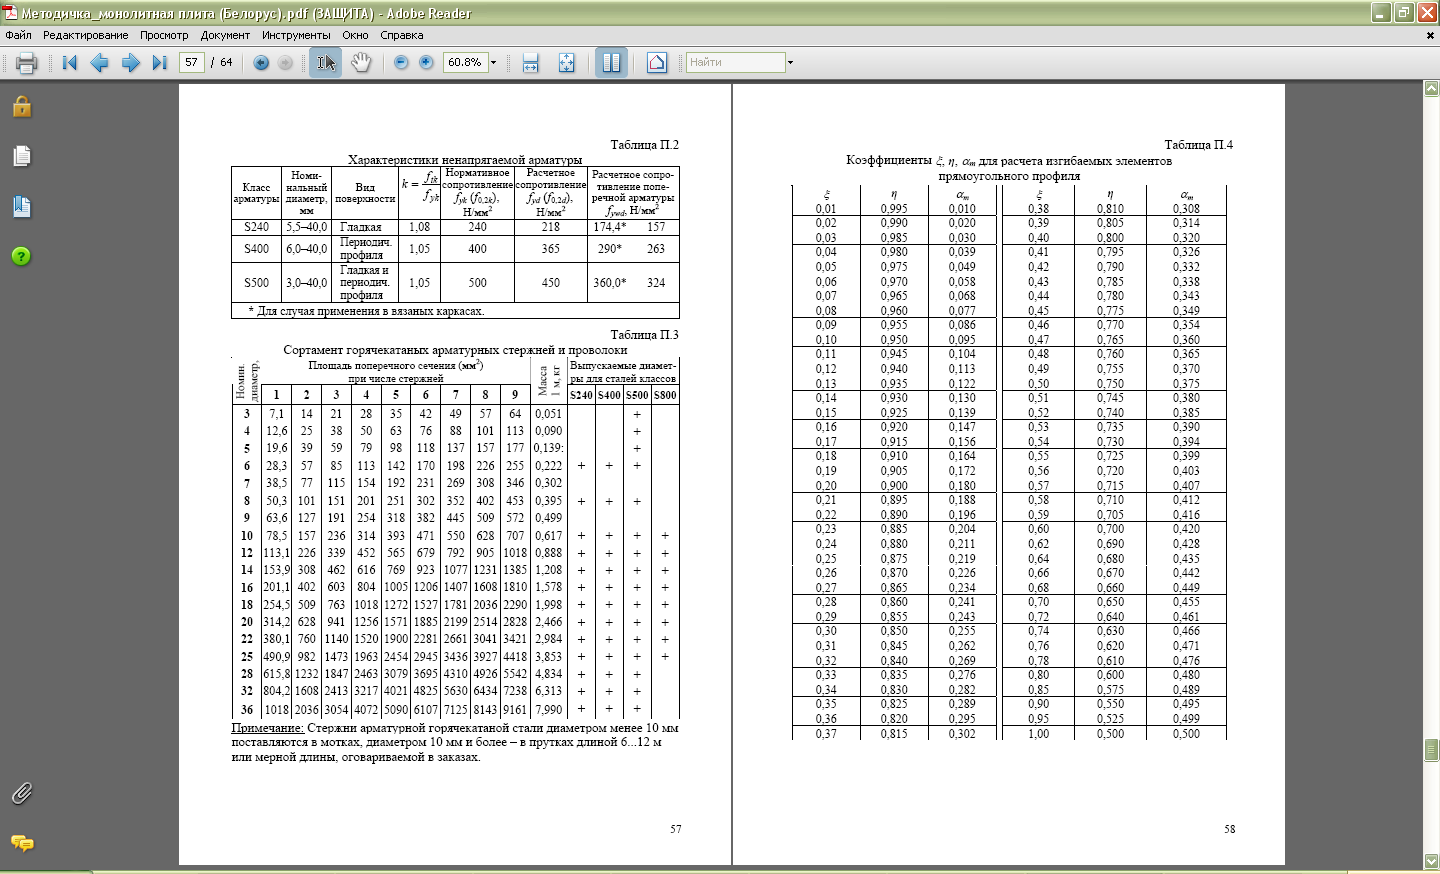Click the Найти search field

pos(735,62)
